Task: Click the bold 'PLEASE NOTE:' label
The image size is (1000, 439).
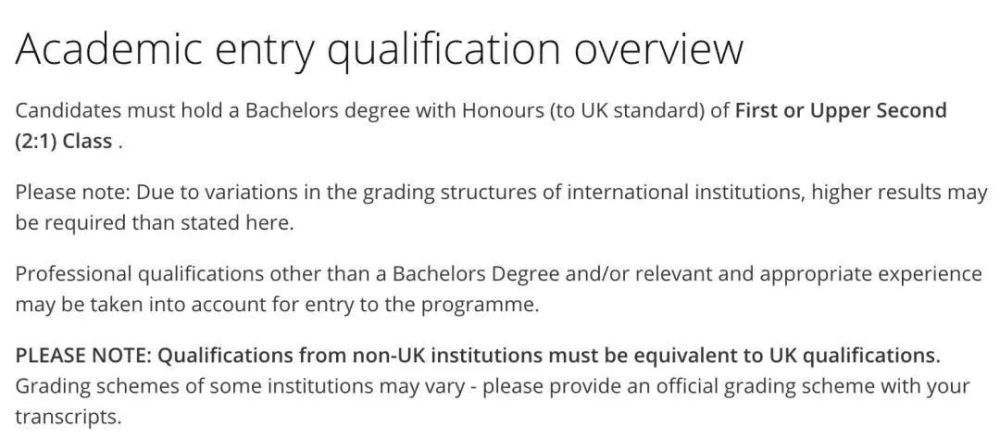Action: pos(83,355)
